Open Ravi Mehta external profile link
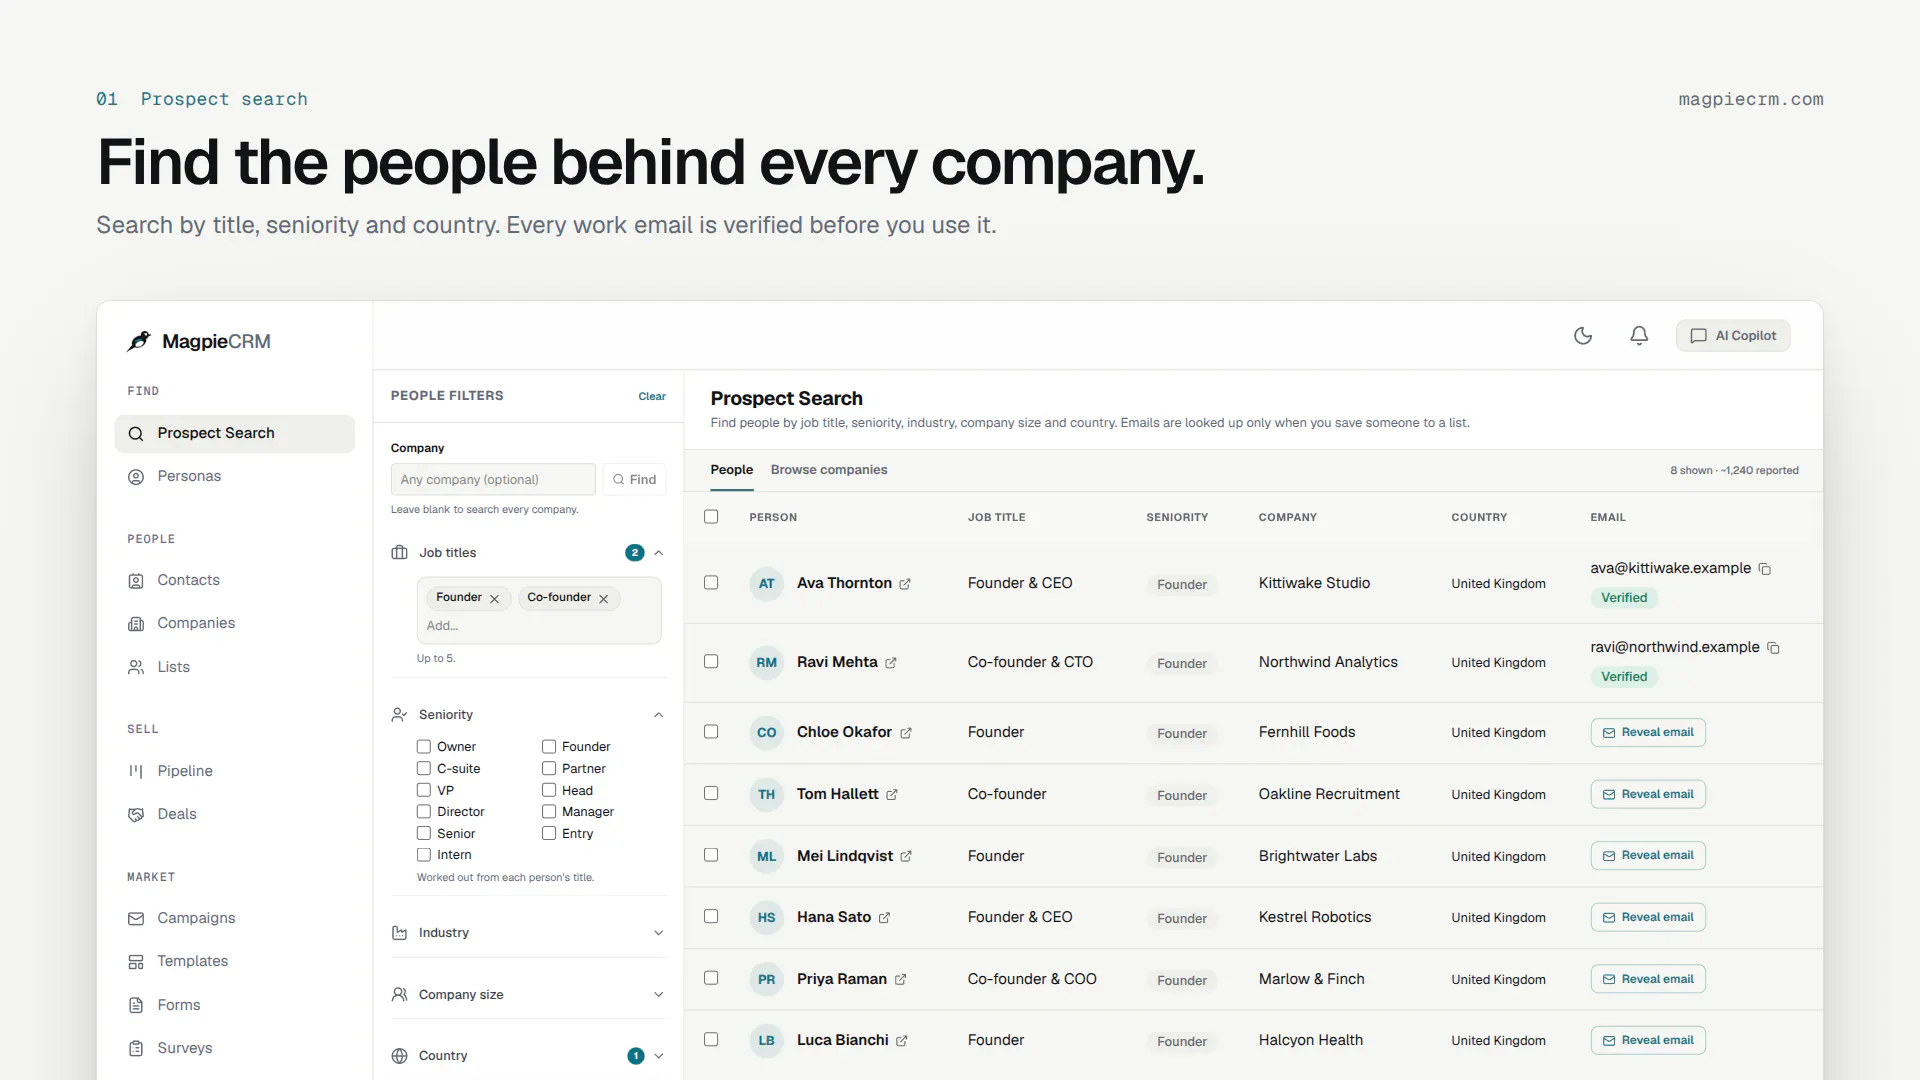 click(x=891, y=663)
